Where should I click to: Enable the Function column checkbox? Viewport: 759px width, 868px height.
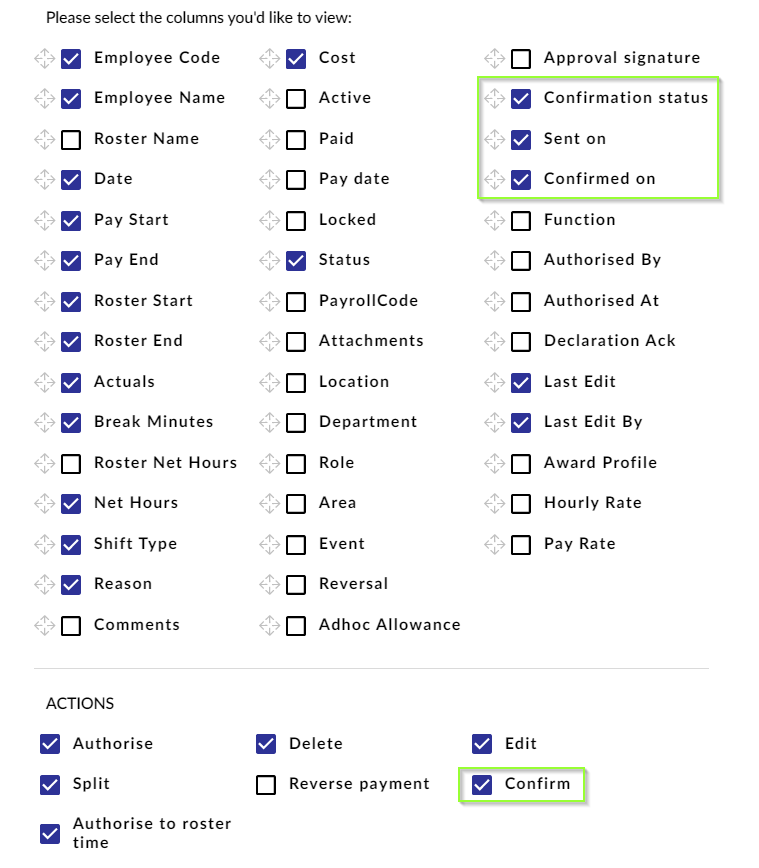tap(521, 220)
